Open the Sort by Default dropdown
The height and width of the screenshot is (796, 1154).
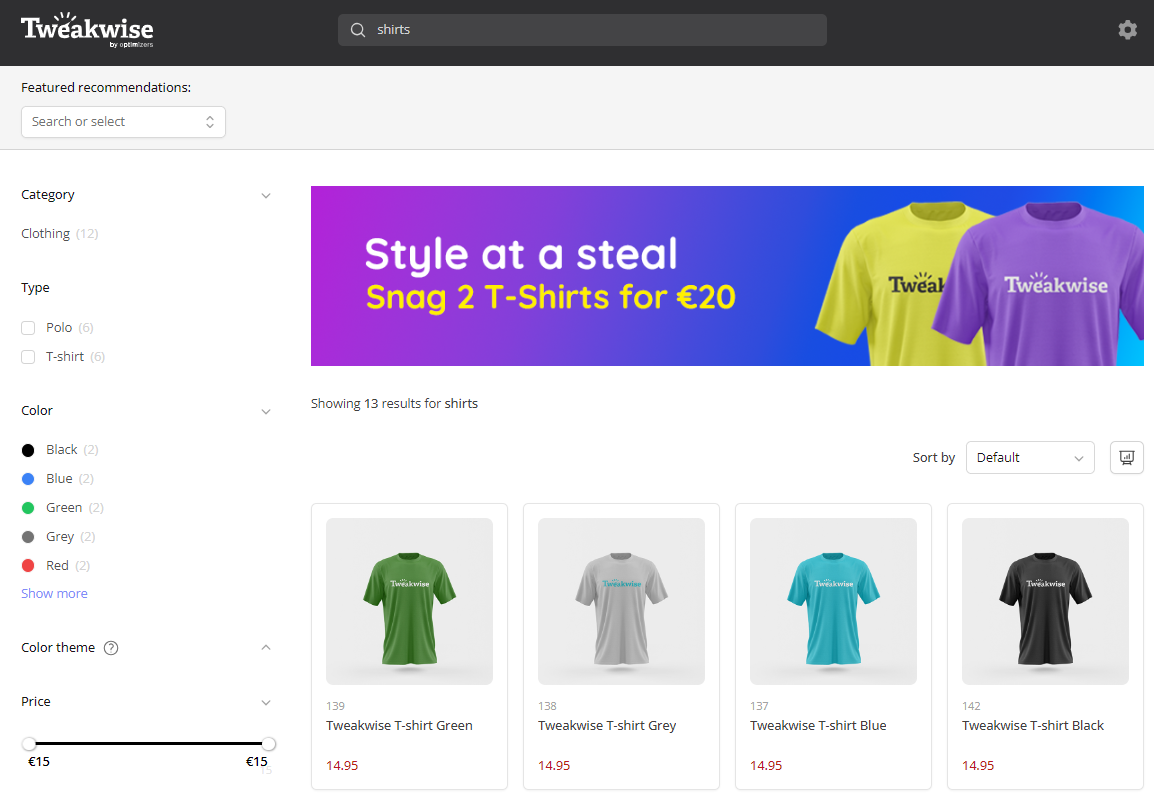coord(1030,458)
